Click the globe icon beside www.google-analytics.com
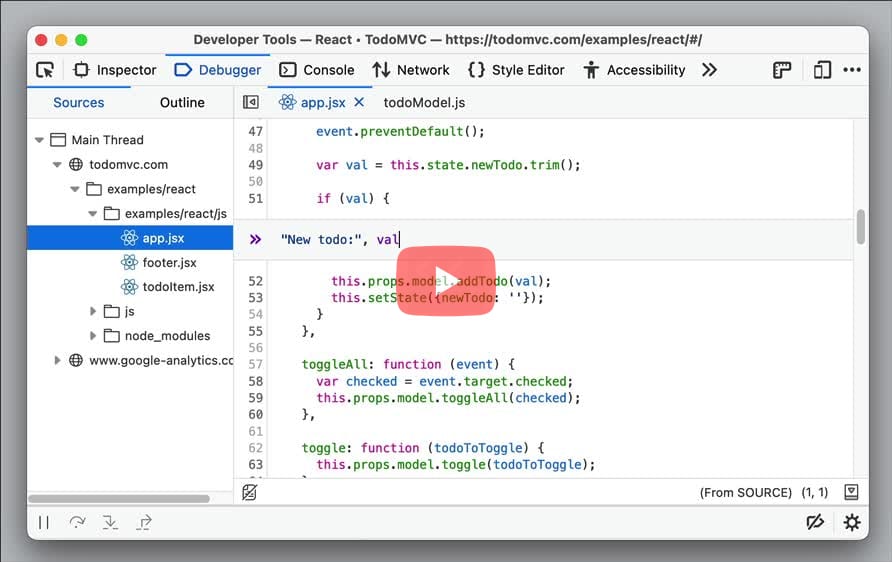The height and width of the screenshot is (562, 892). [x=76, y=360]
